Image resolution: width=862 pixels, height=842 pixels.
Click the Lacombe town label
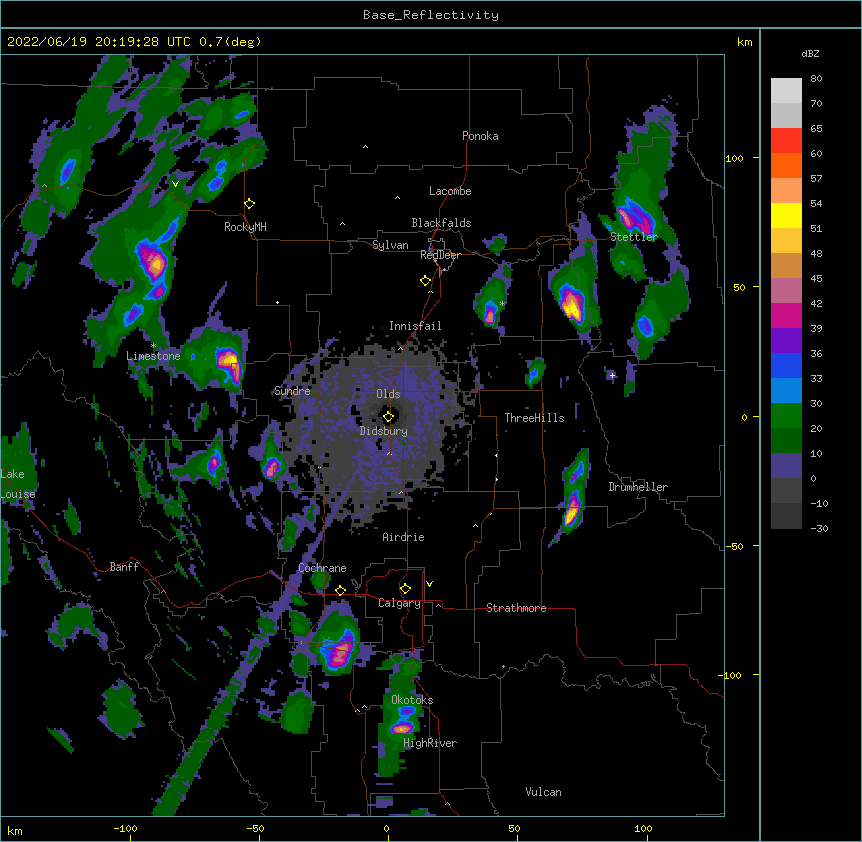tap(450, 191)
